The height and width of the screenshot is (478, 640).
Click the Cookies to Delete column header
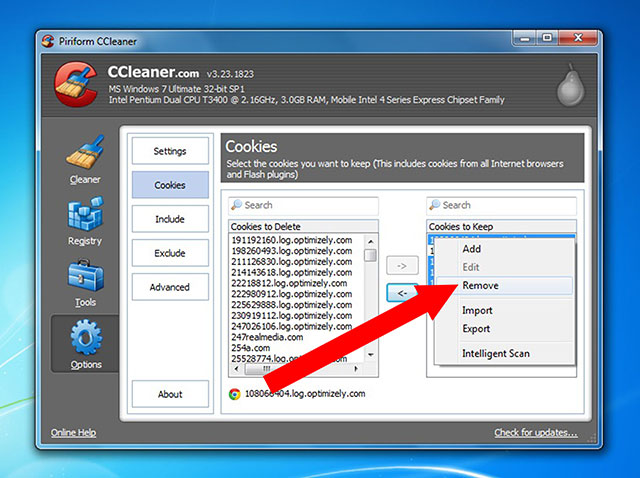(303, 227)
